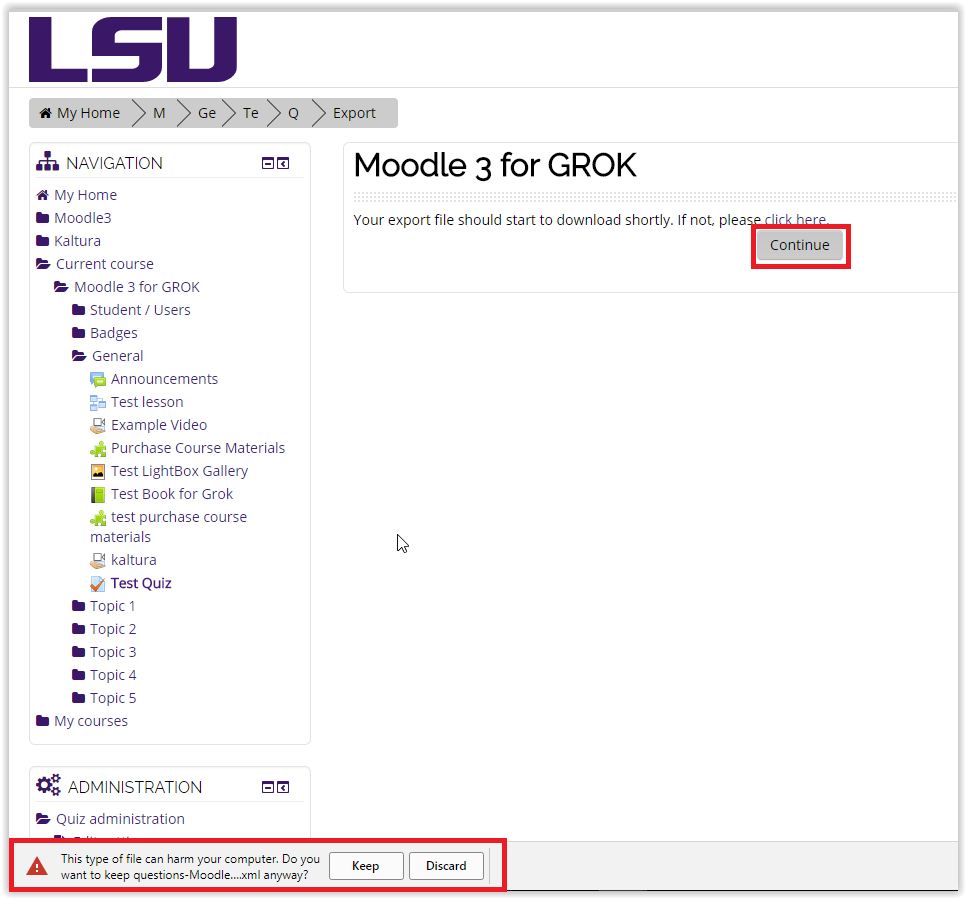Expand the Topic 5 folder

click(x=78, y=698)
